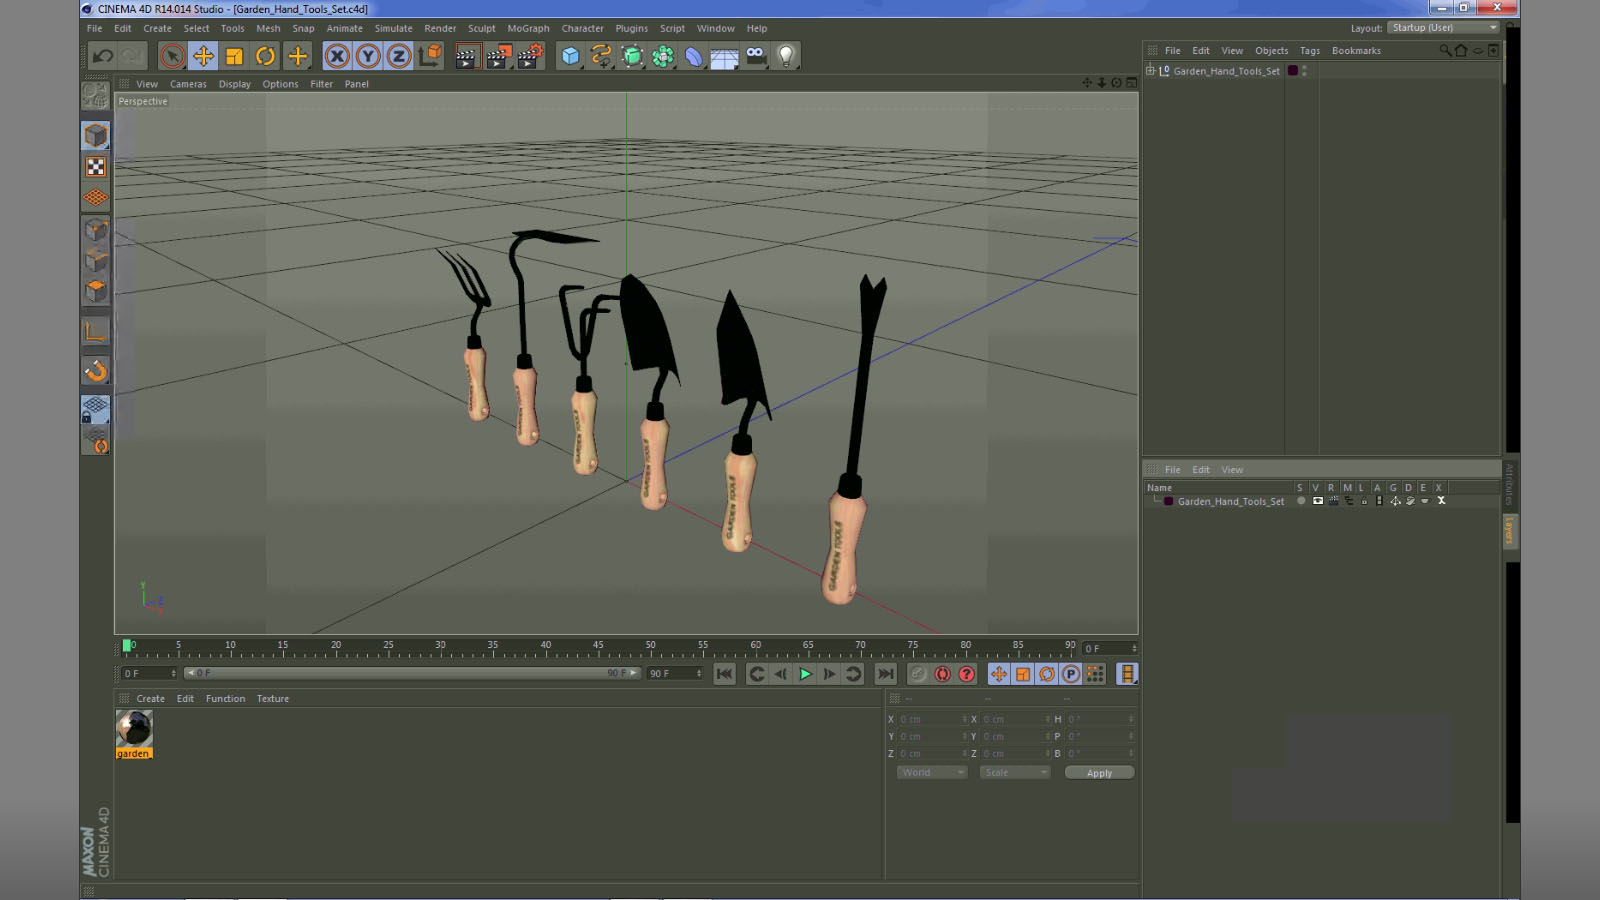Viewport: 1600px width, 900px height.
Task: Click the start frame 0 F field
Action: tap(149, 673)
